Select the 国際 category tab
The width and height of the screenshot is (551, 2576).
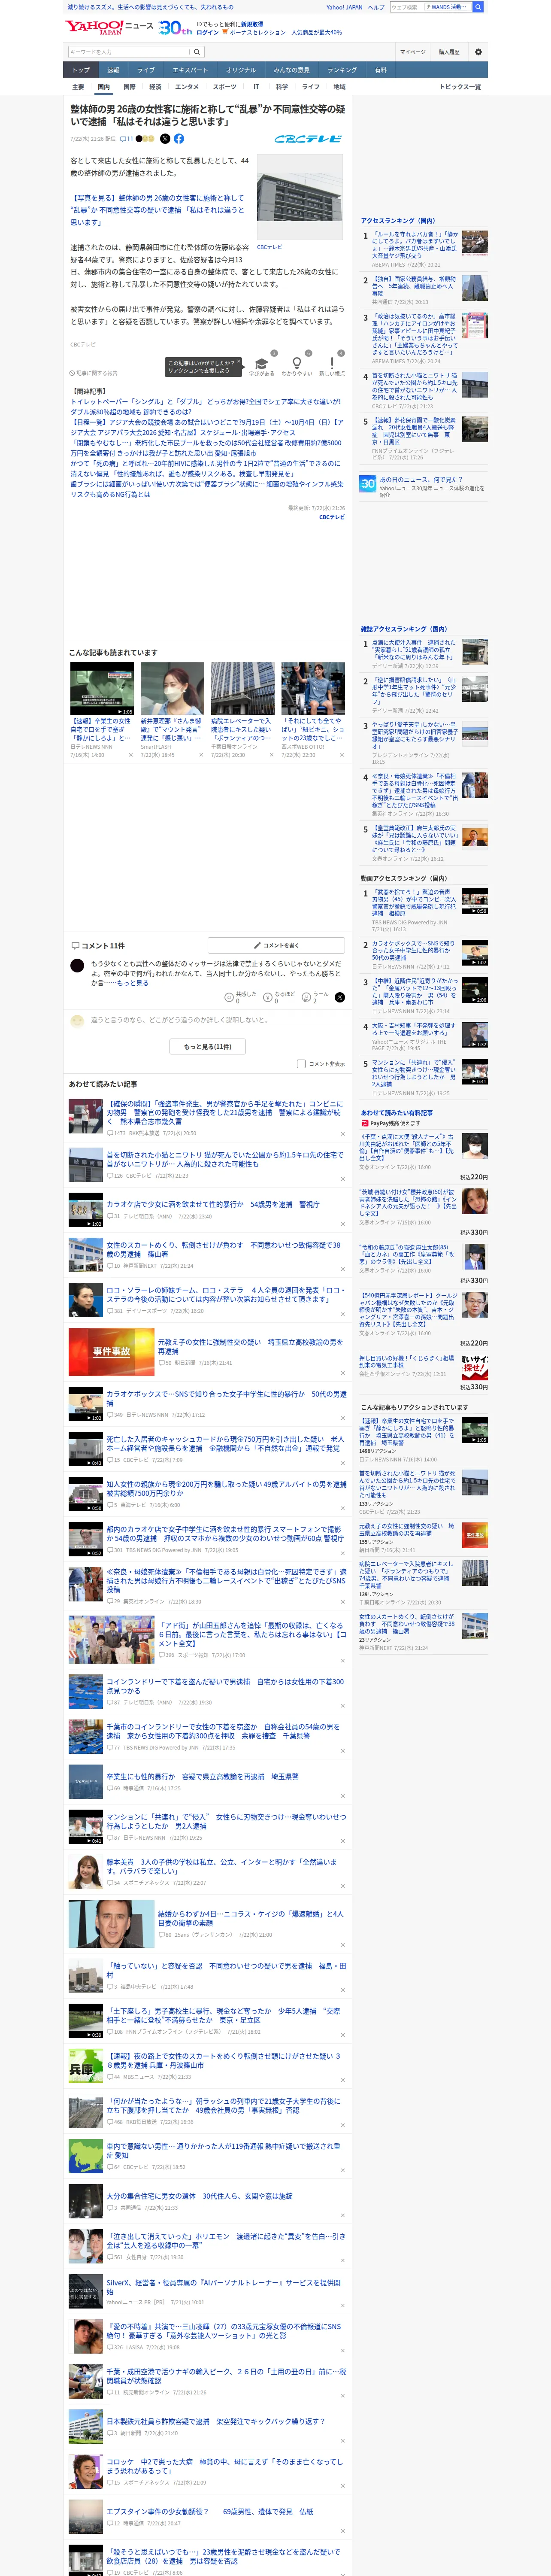click(x=129, y=87)
